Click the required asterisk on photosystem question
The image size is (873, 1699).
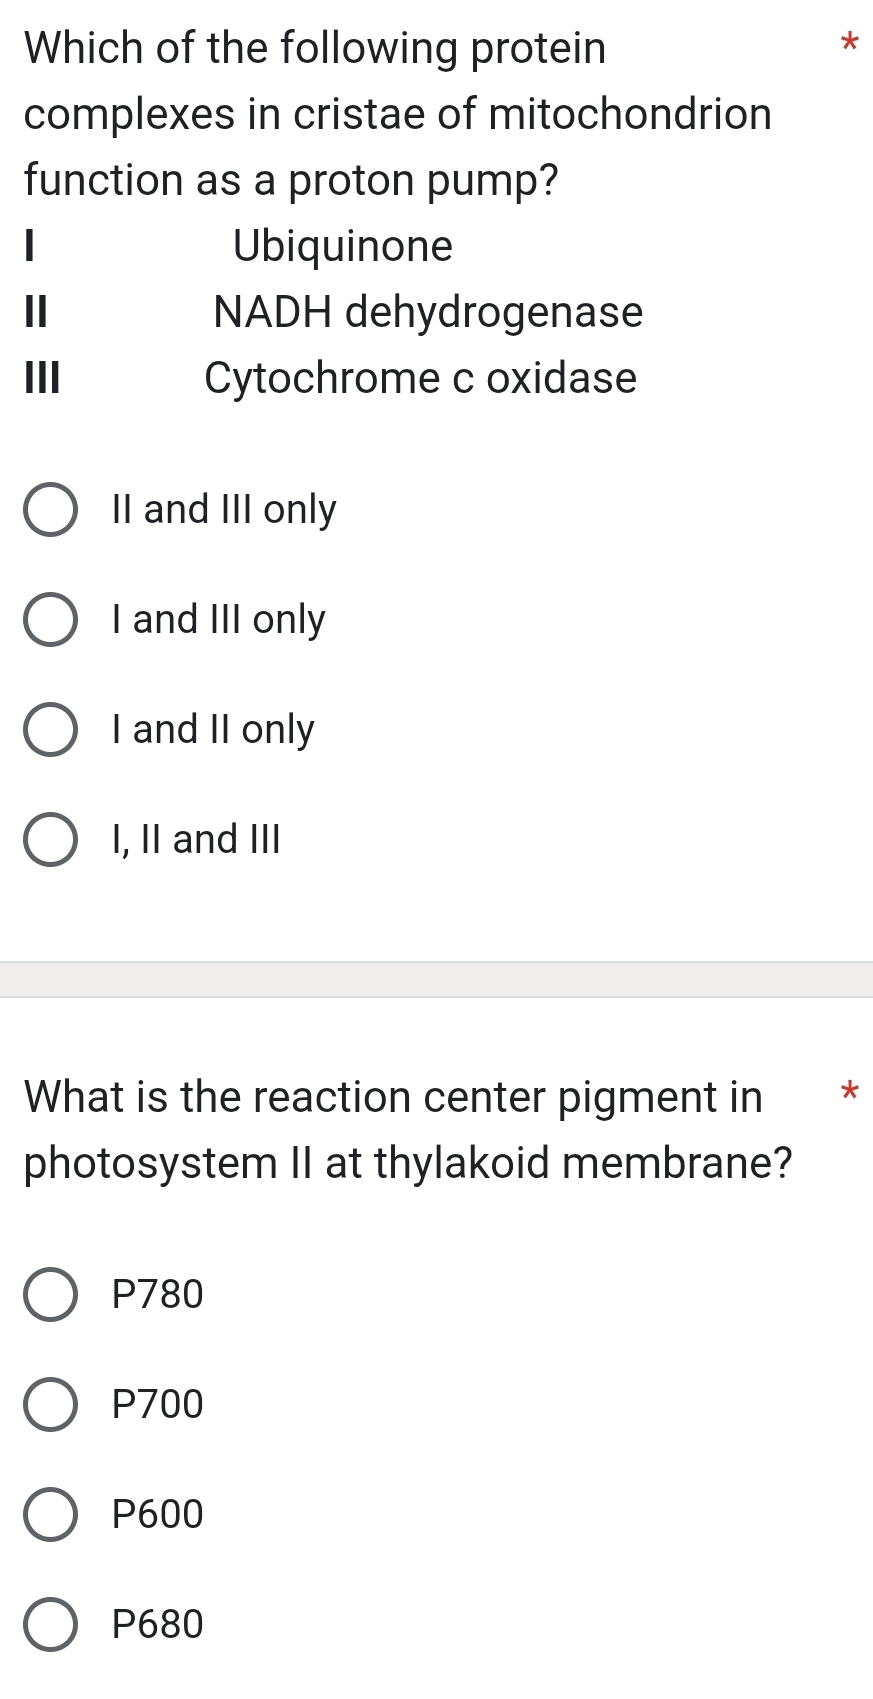pos(849,1096)
